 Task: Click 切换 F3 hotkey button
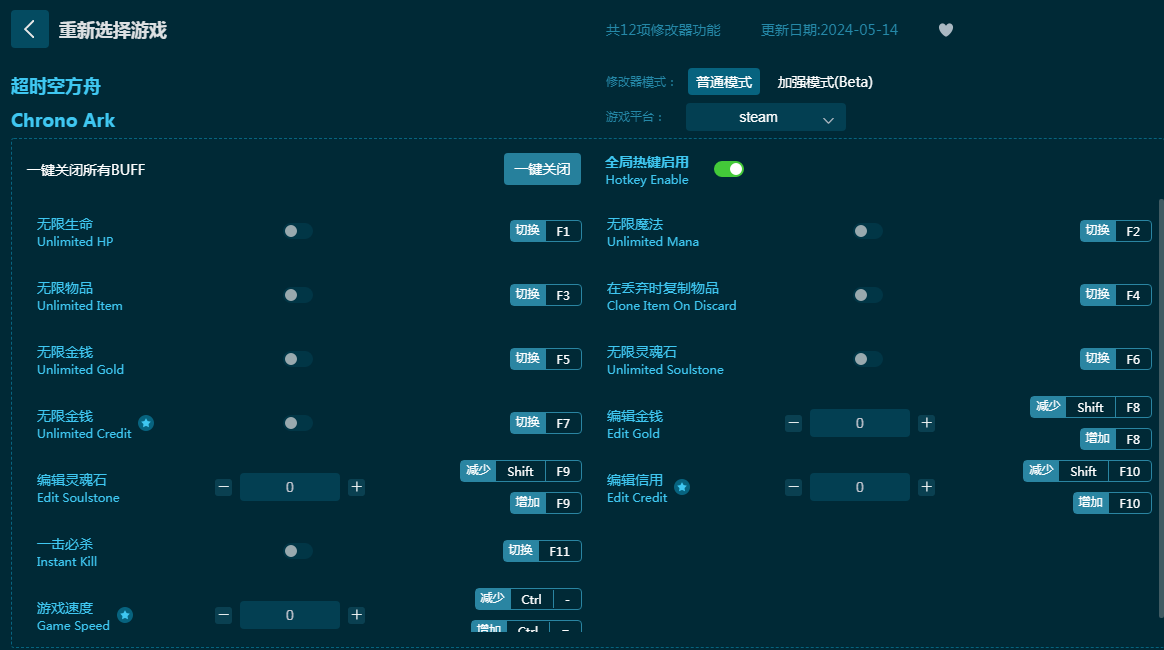(x=546, y=295)
